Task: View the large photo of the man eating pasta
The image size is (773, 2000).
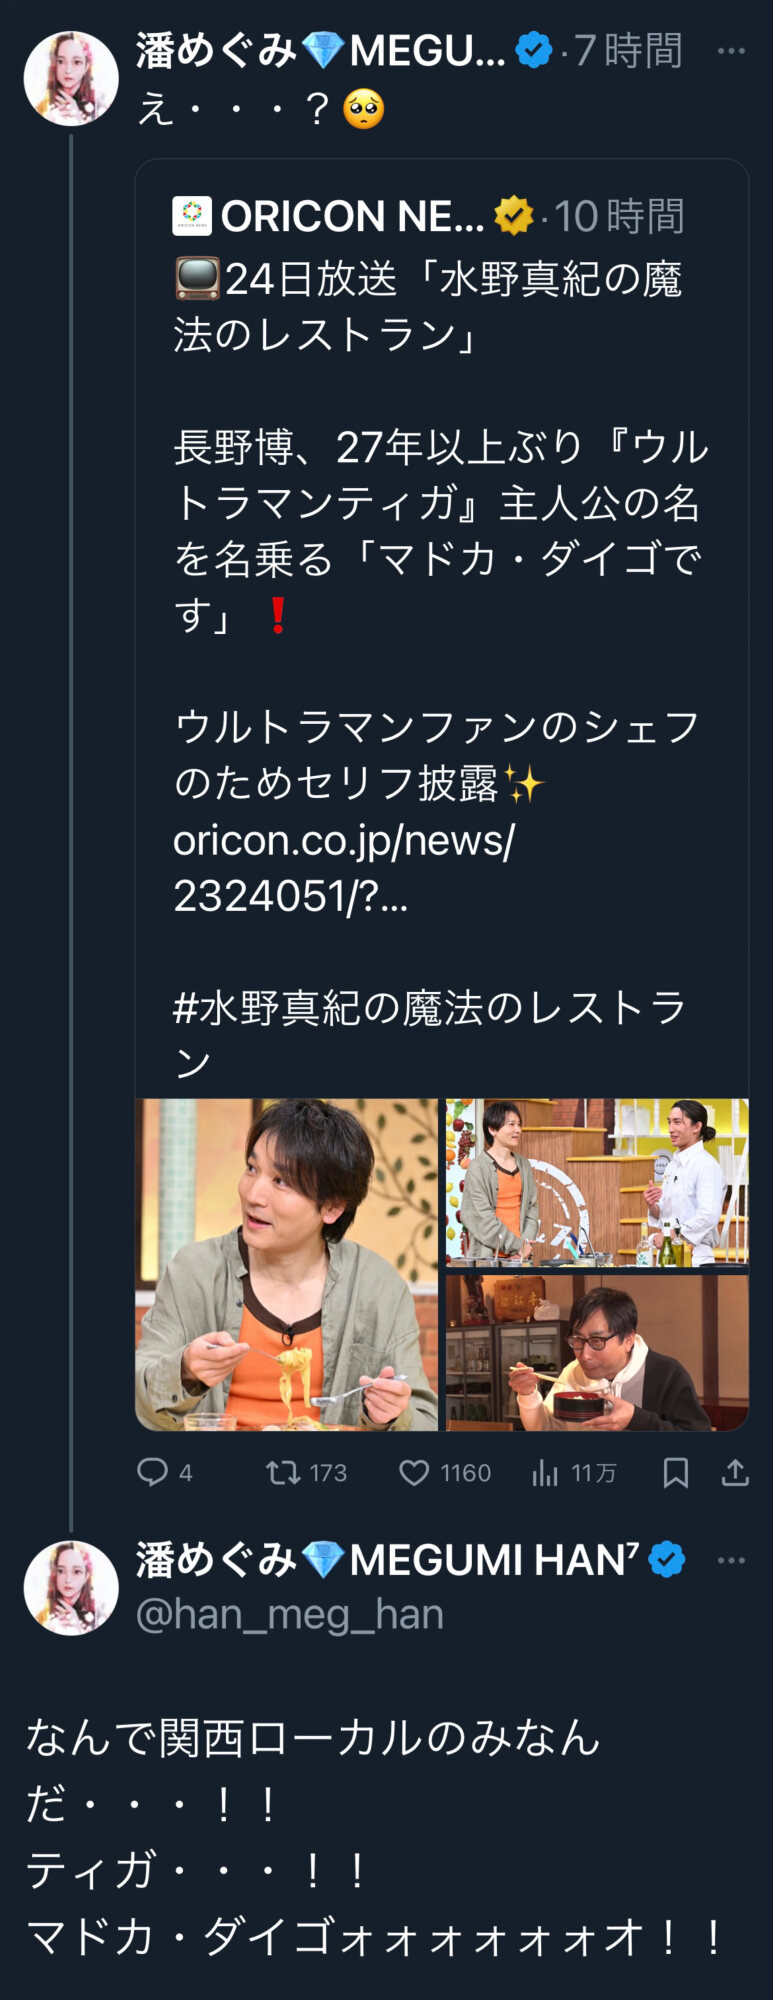Action: click(x=287, y=1265)
